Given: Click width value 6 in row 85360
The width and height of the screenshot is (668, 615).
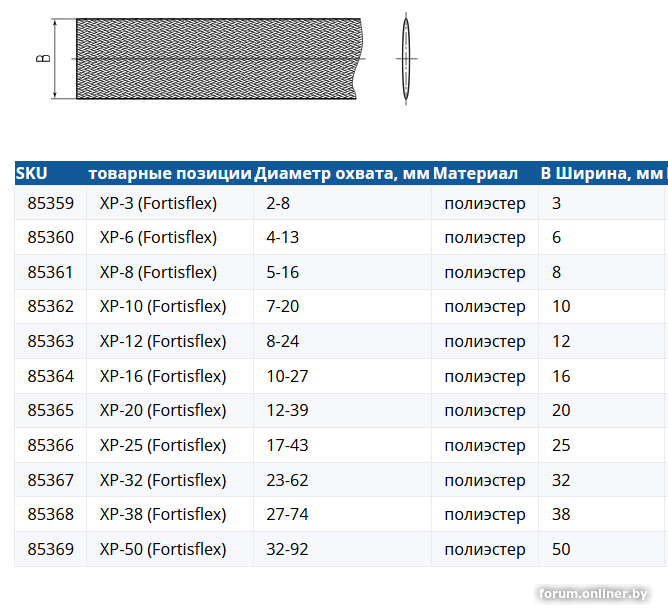Looking at the screenshot, I should point(556,237).
